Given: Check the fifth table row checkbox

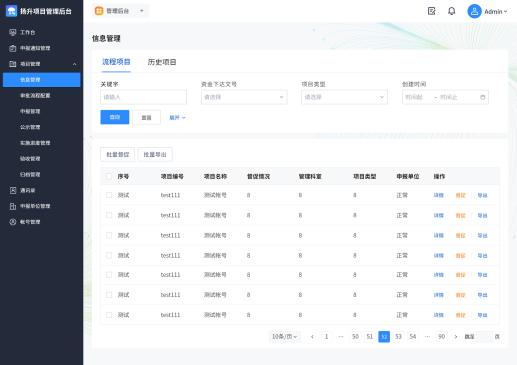Looking at the screenshot, I should coord(109,275).
